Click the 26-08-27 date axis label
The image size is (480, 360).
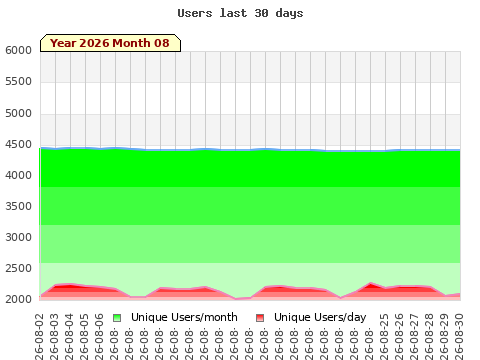pyautogui.click(x=414, y=337)
